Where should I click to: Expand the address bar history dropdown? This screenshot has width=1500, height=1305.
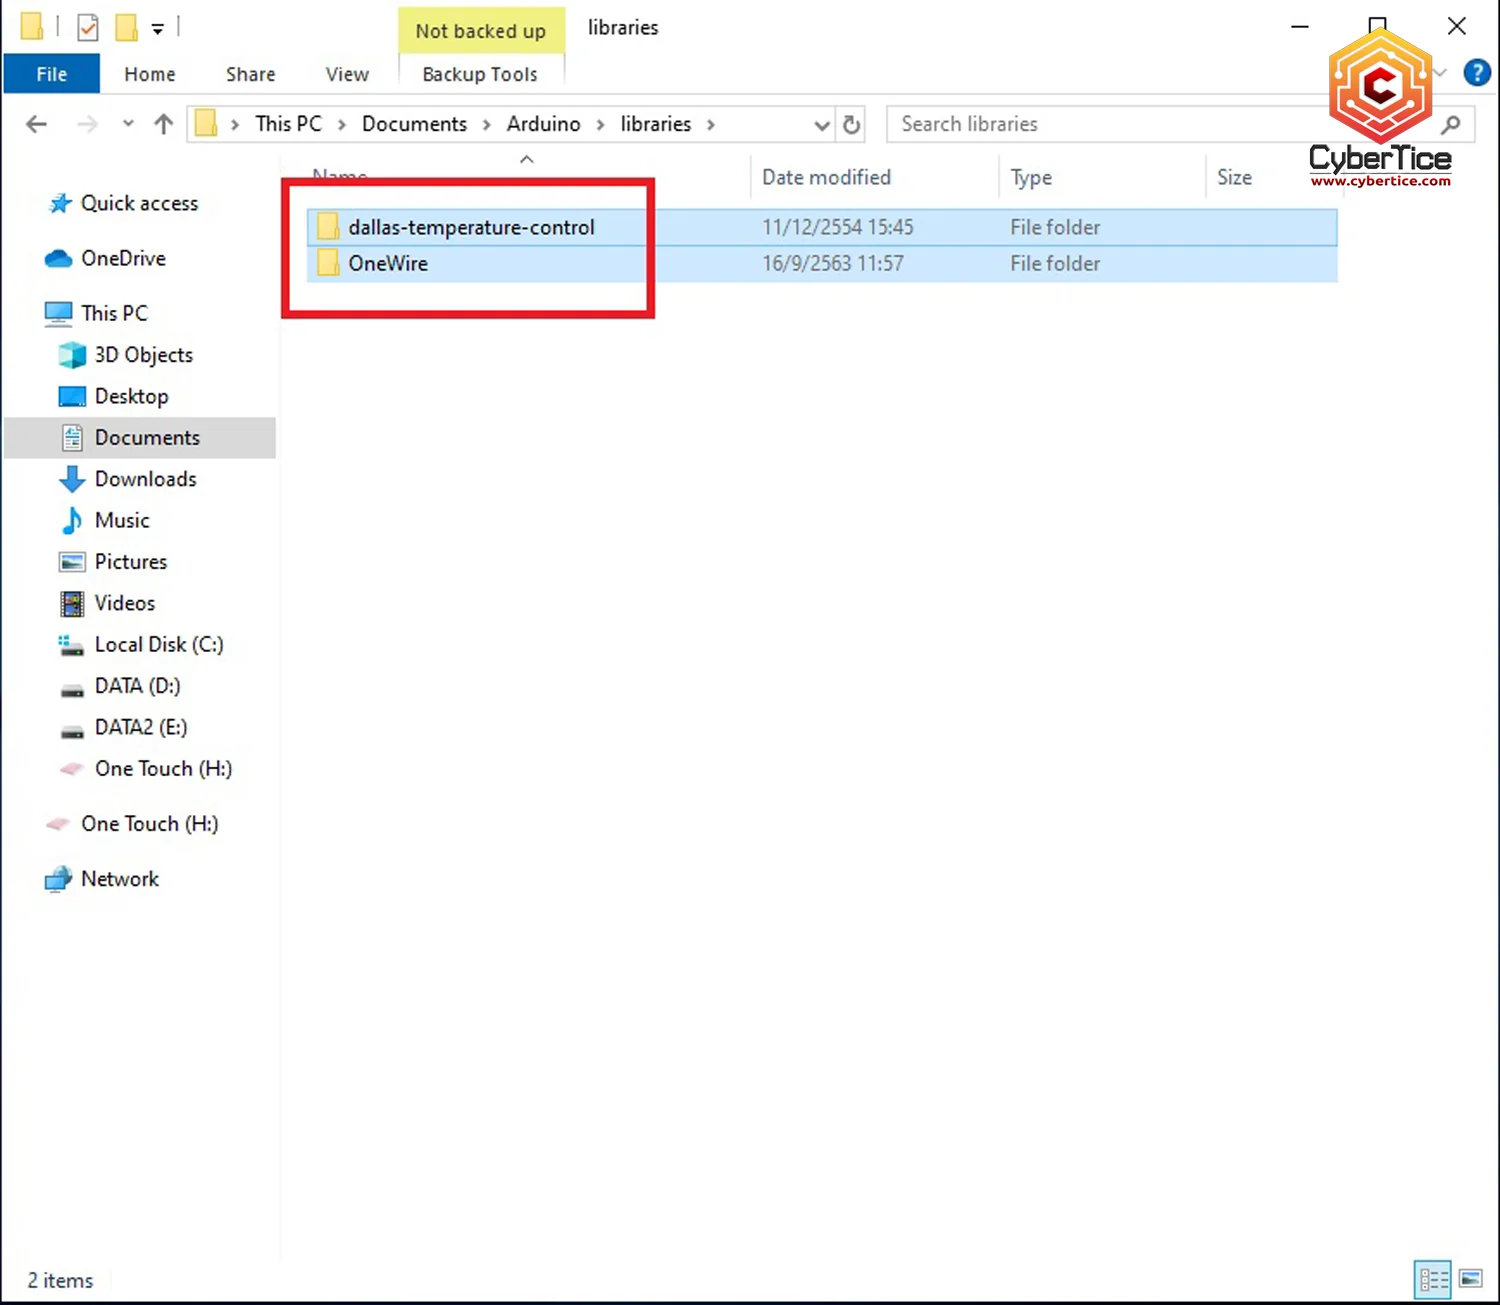(821, 125)
